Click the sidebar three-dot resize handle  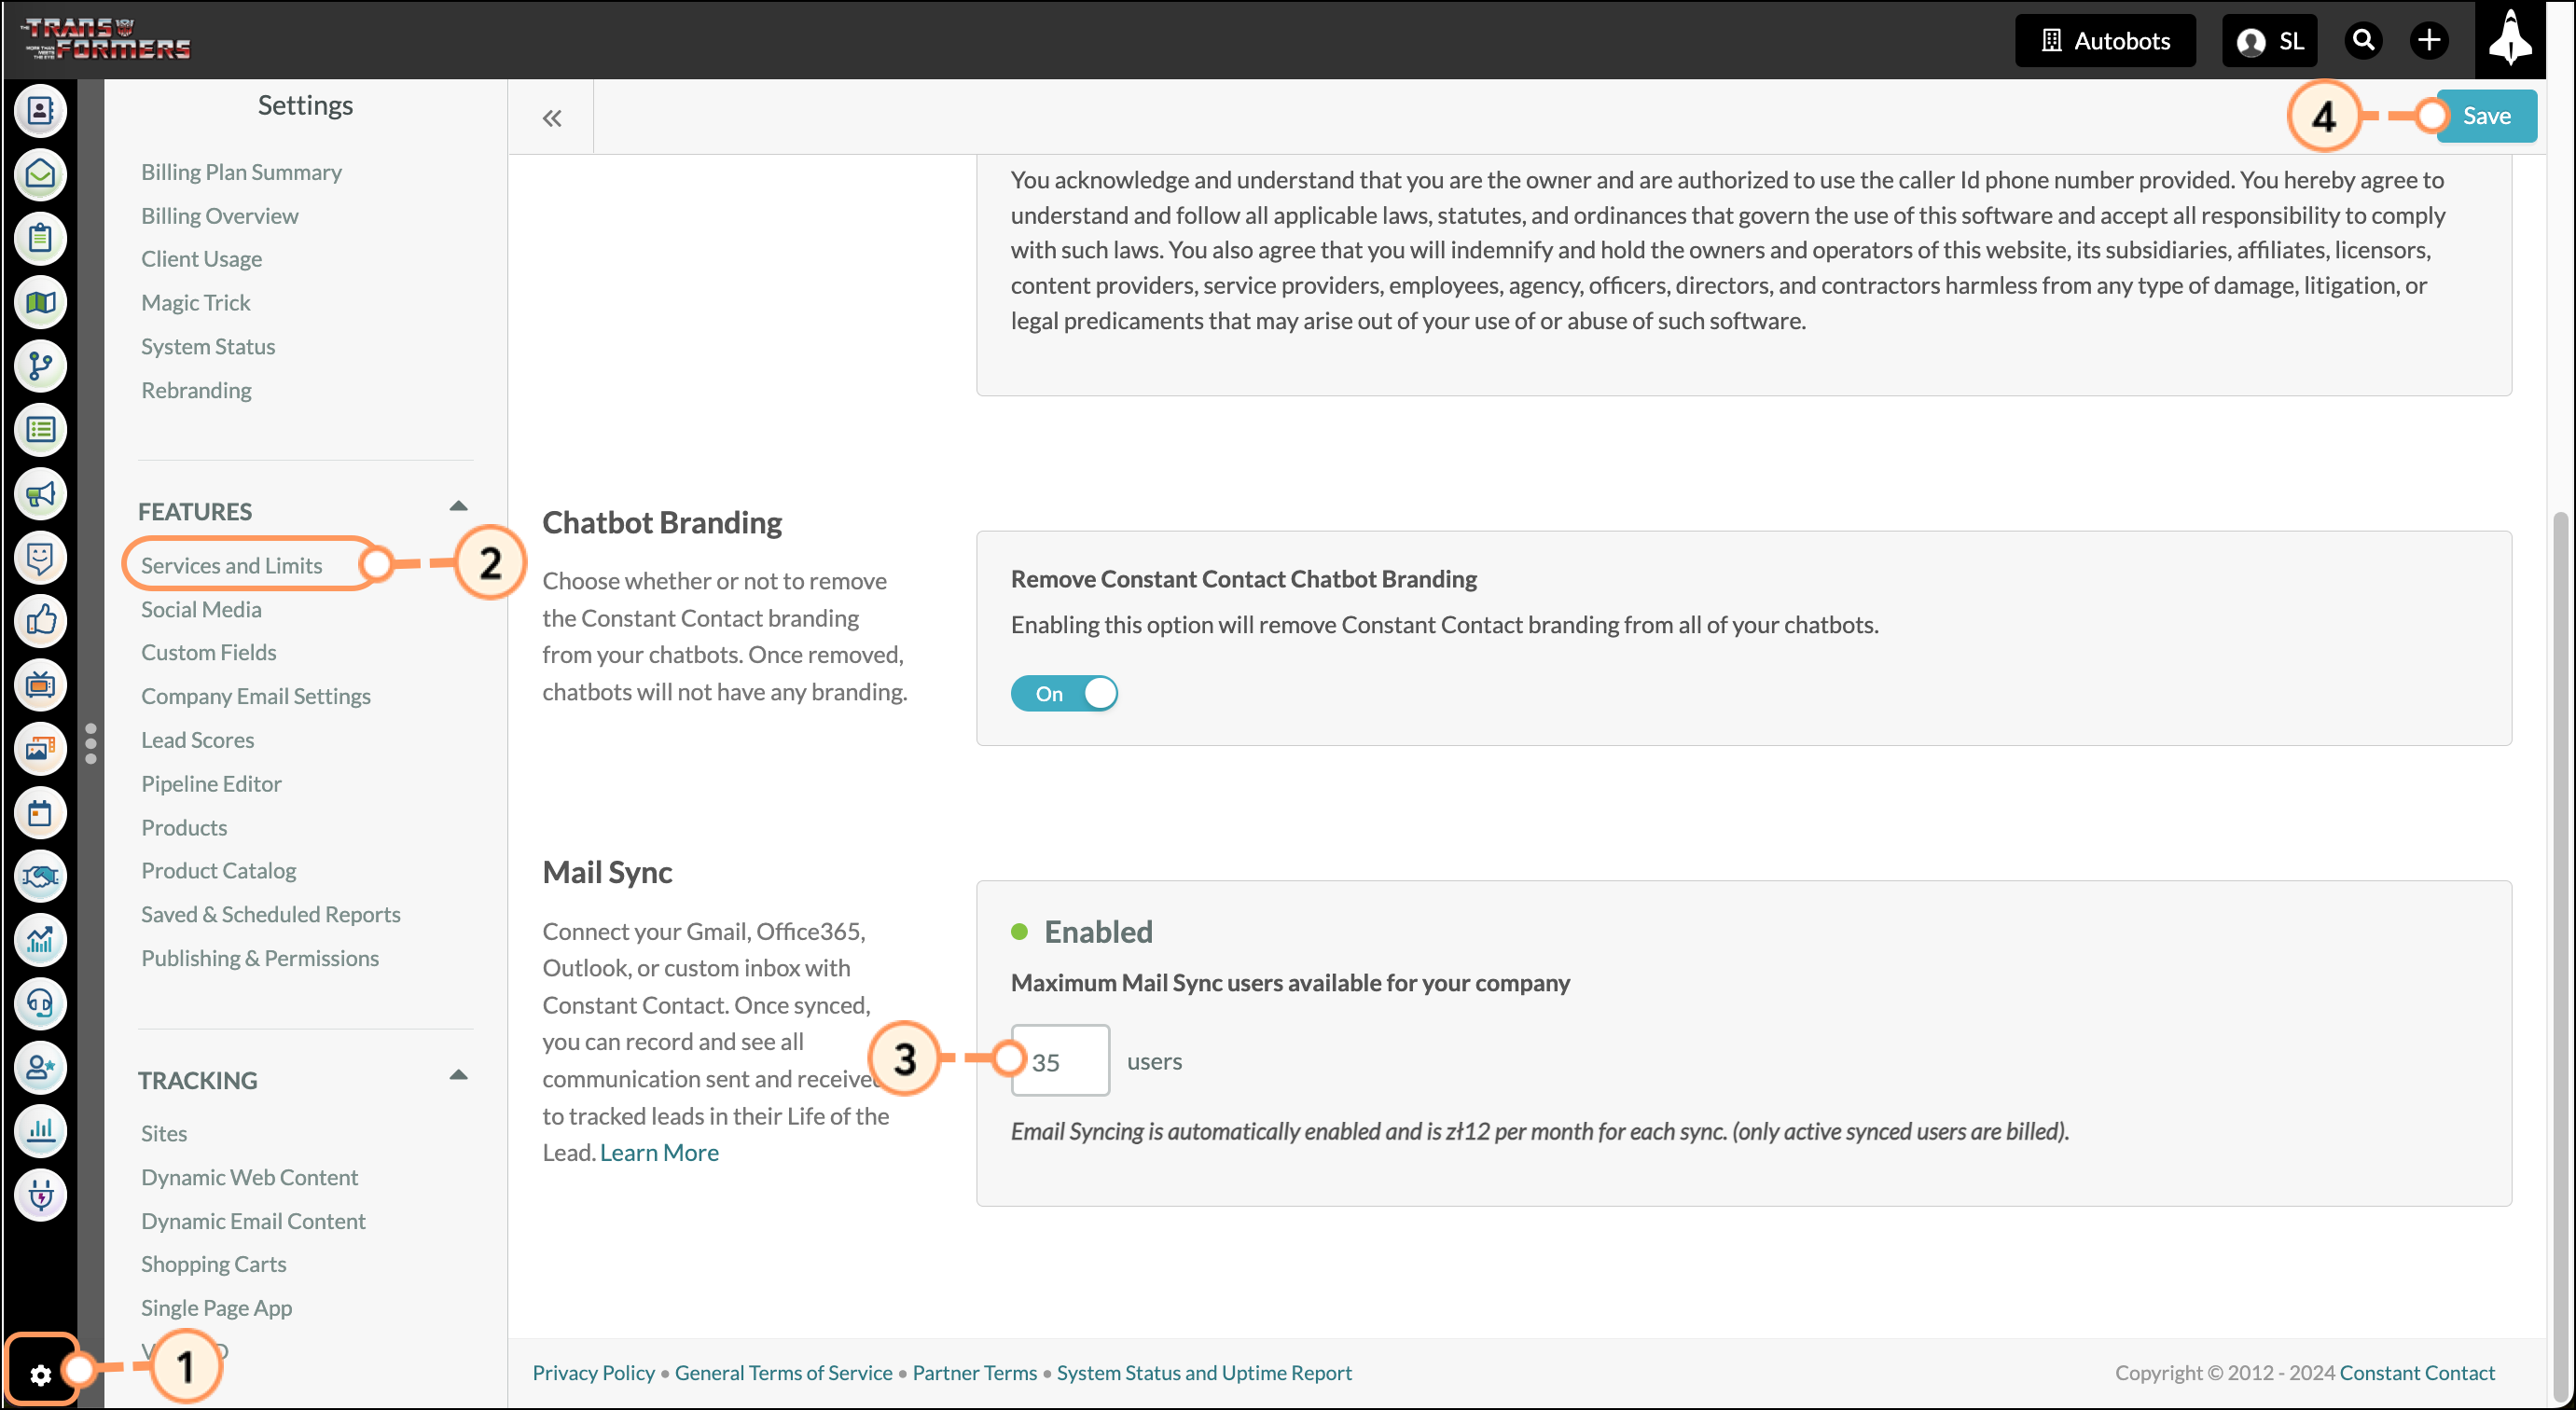point(91,744)
